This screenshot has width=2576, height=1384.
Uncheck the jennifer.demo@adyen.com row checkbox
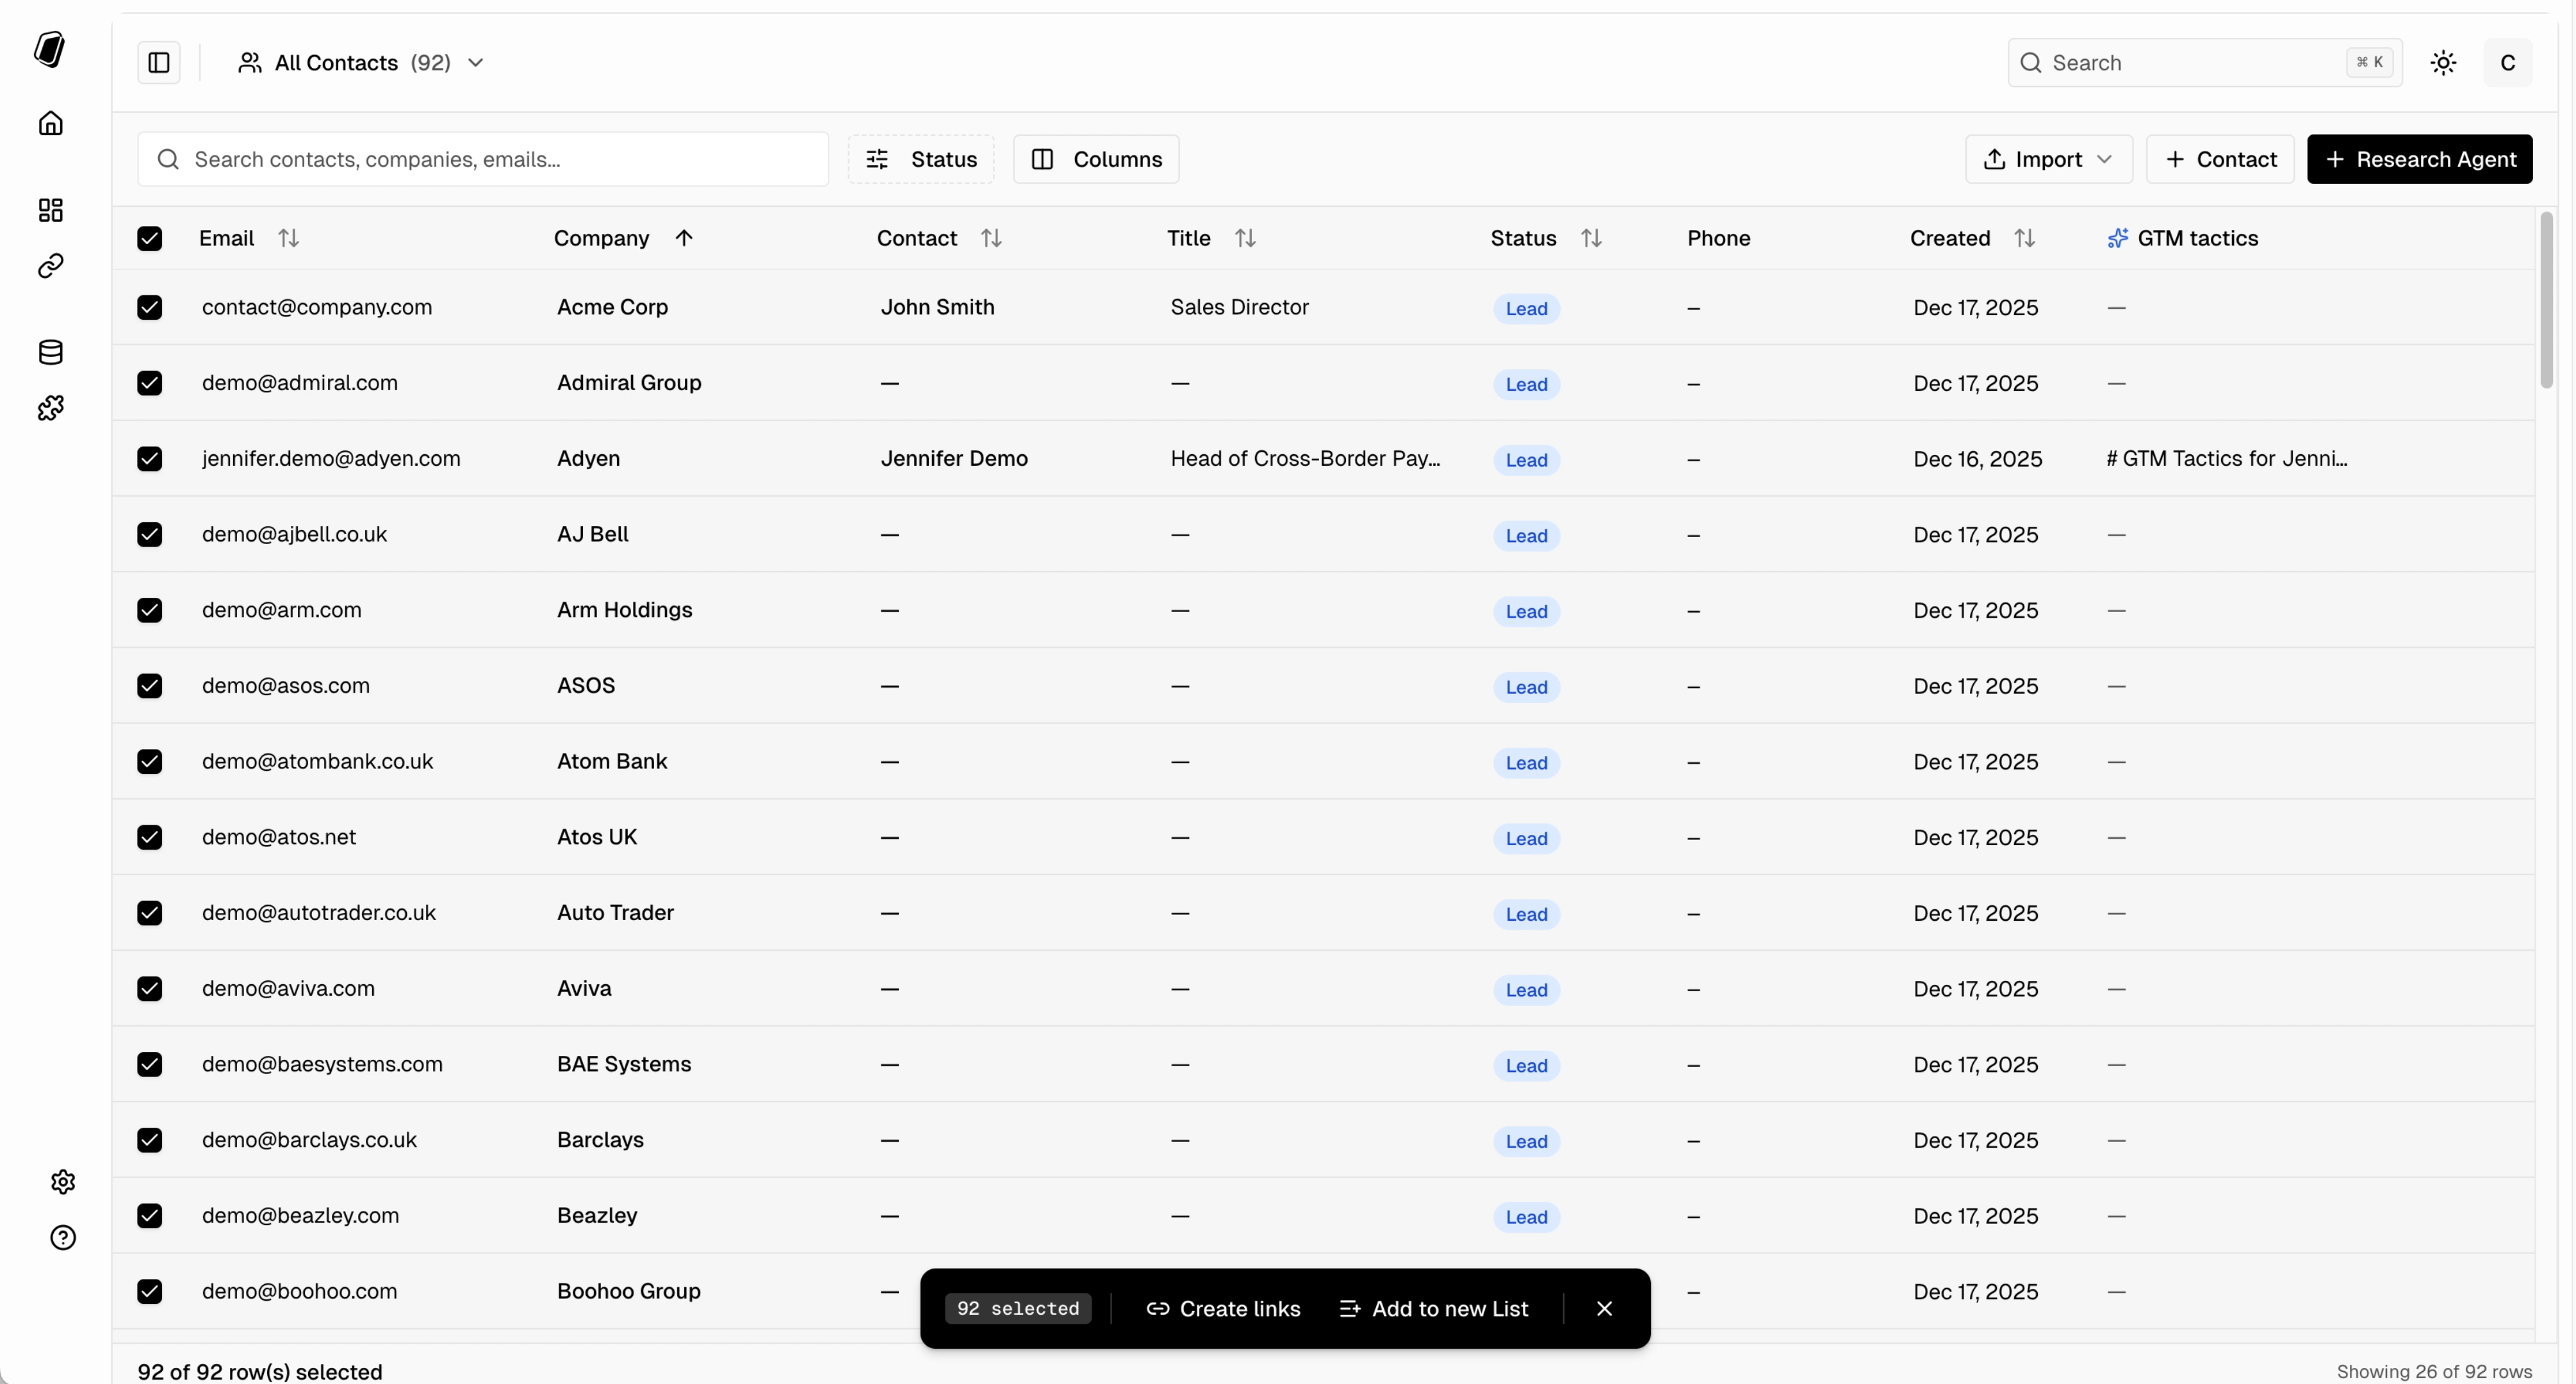(151, 459)
